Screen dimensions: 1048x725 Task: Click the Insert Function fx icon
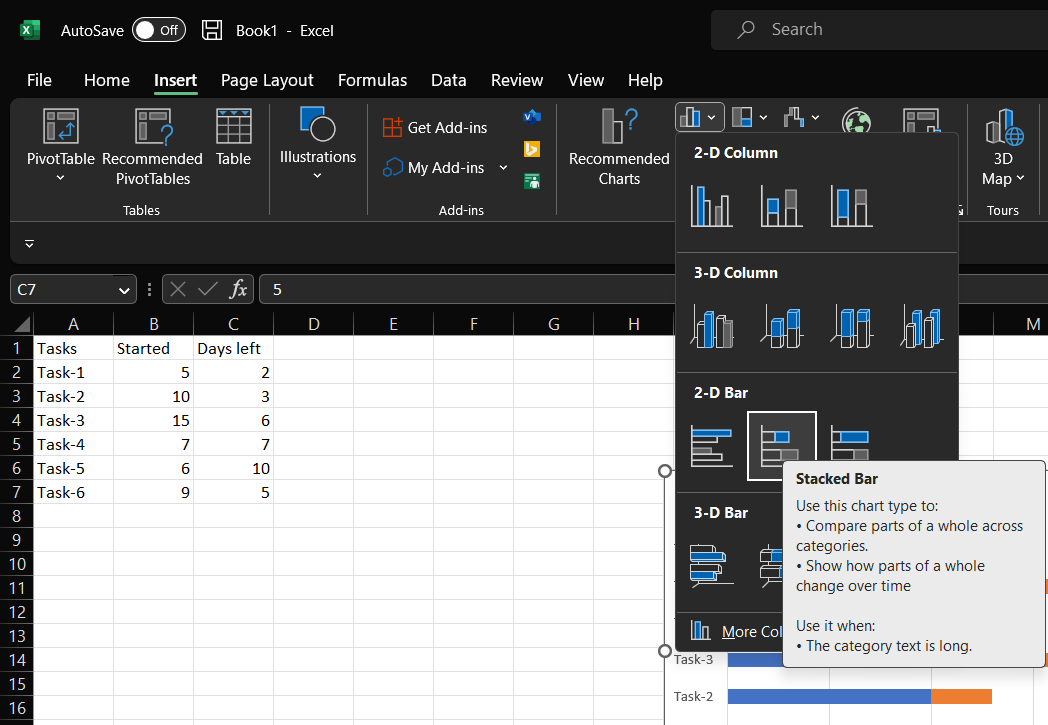(x=238, y=289)
